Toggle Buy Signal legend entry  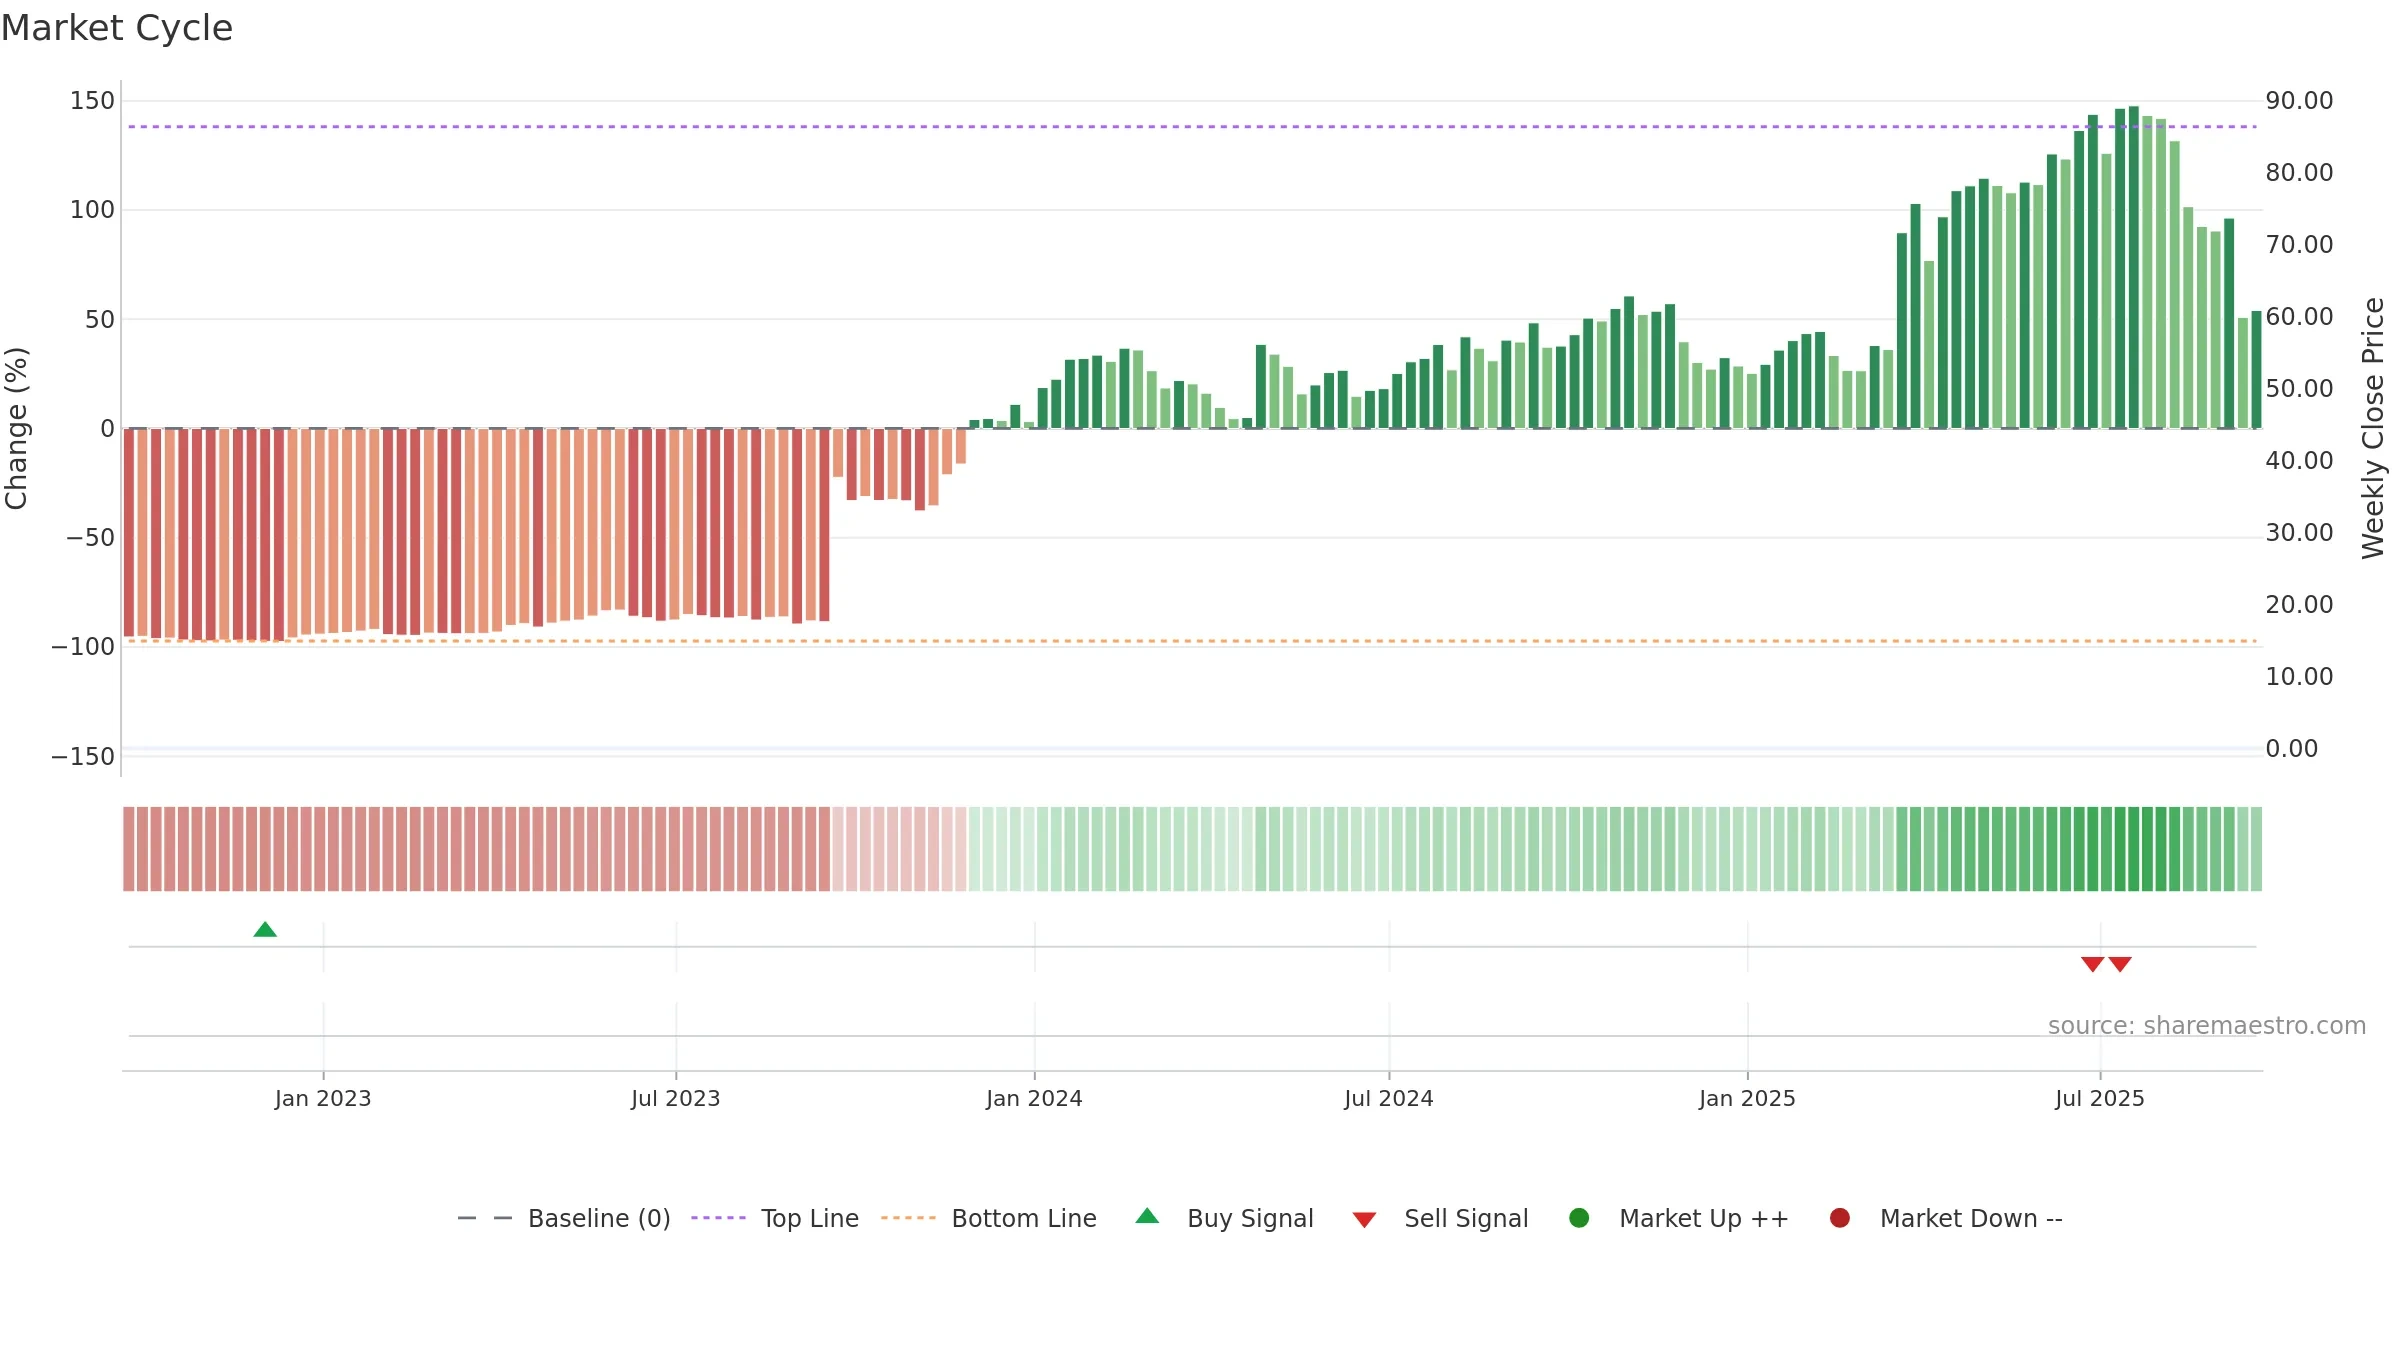[x=1225, y=1219]
